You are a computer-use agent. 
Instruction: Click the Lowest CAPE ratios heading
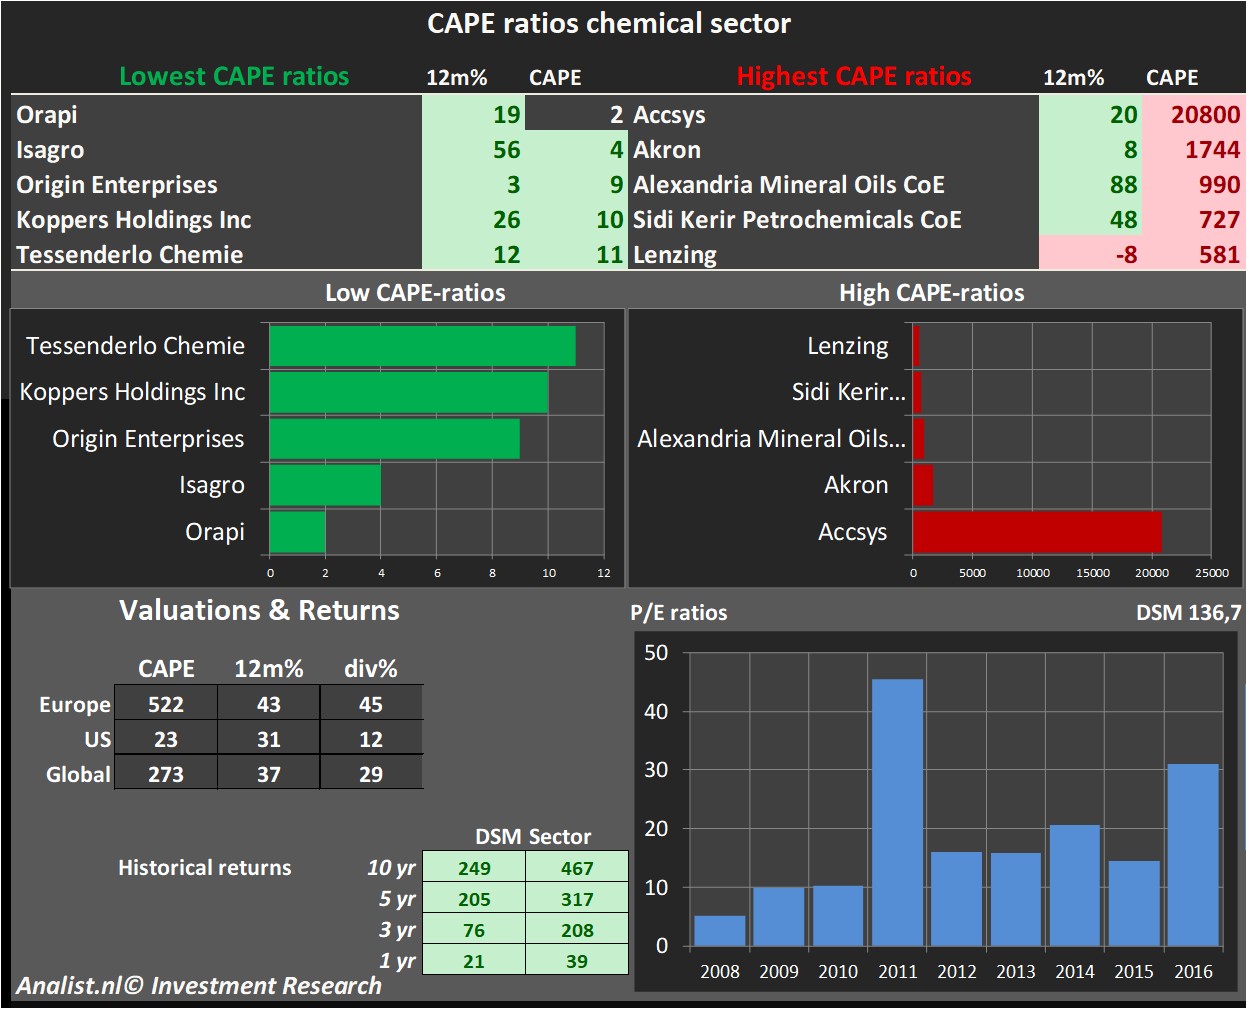coord(234,77)
